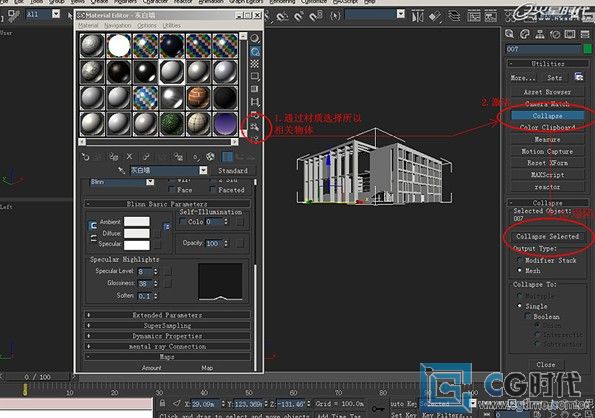Click the Standard material type button
This screenshot has height=418, width=595.
point(233,171)
